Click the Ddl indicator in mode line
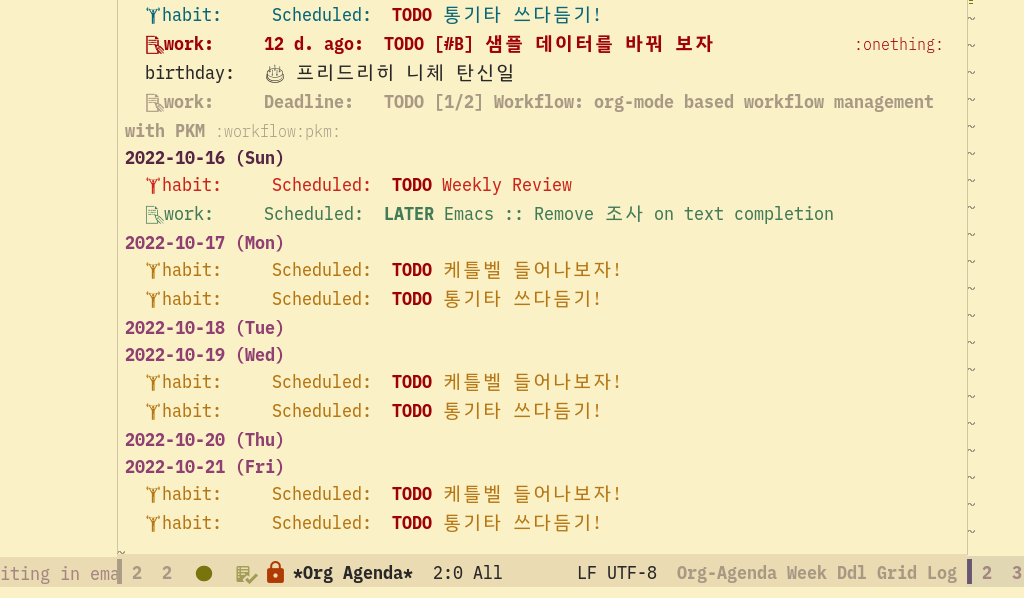1024x598 pixels. (x=852, y=573)
